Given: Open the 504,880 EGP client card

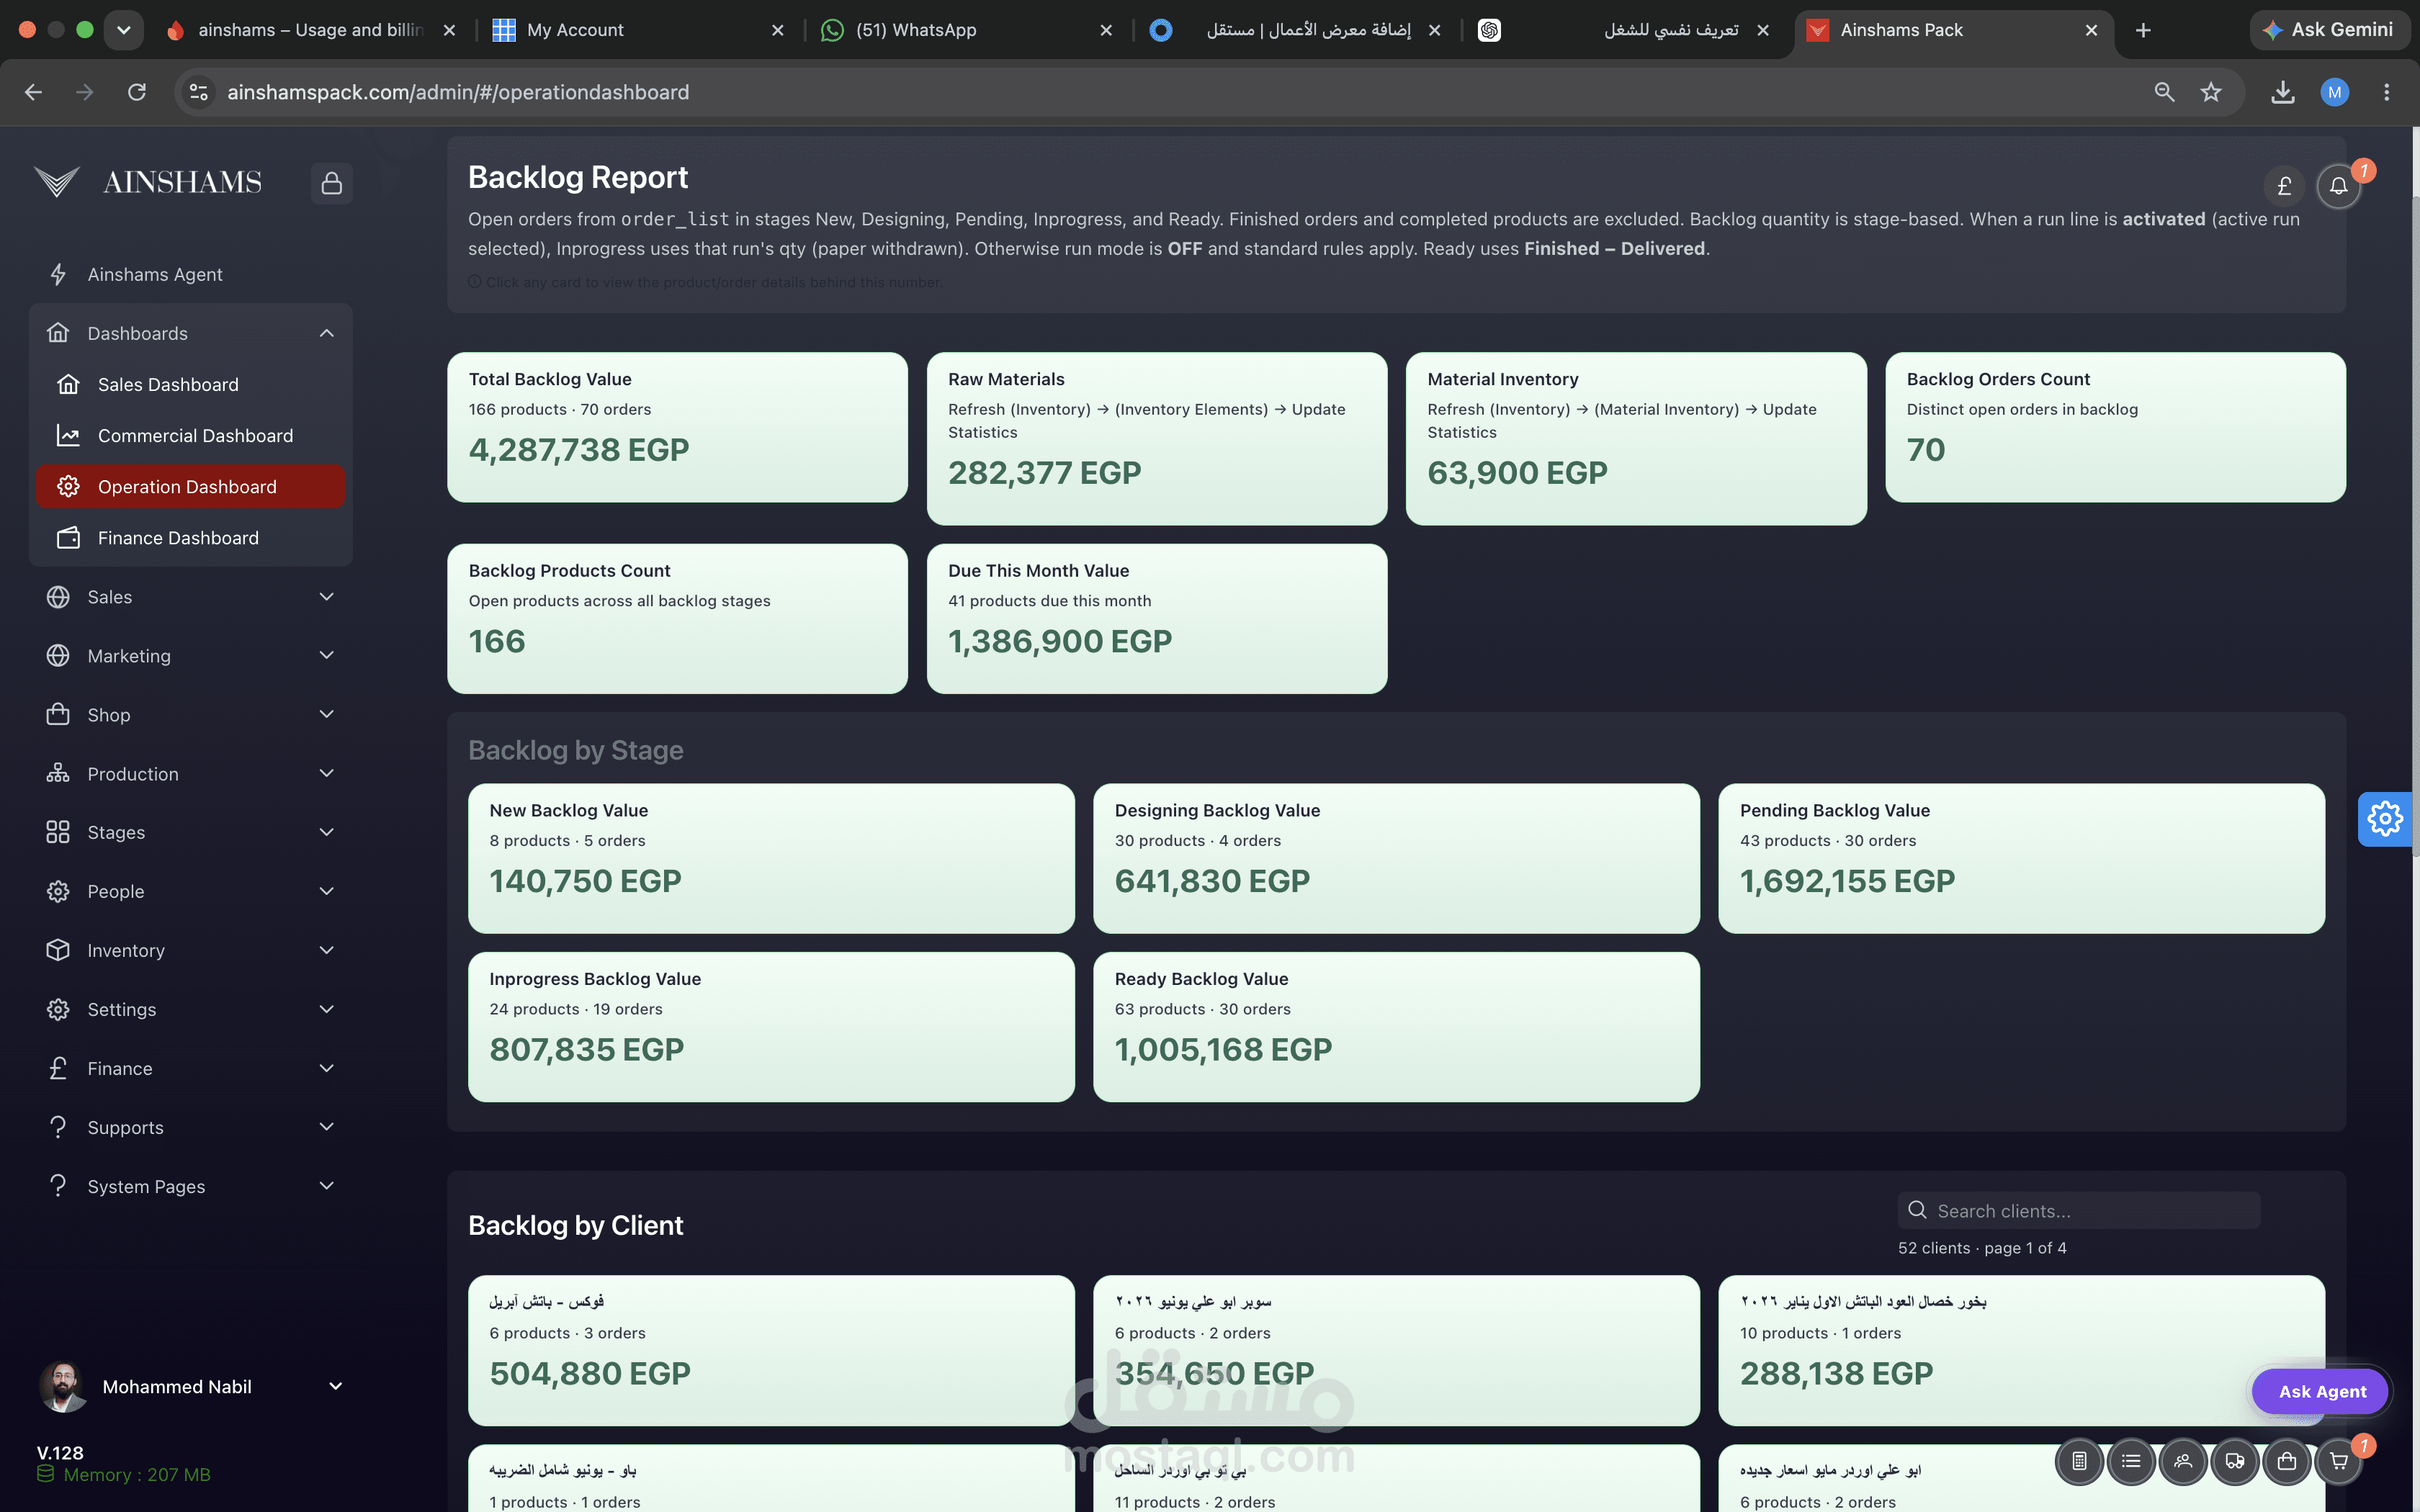Looking at the screenshot, I should [x=771, y=1350].
